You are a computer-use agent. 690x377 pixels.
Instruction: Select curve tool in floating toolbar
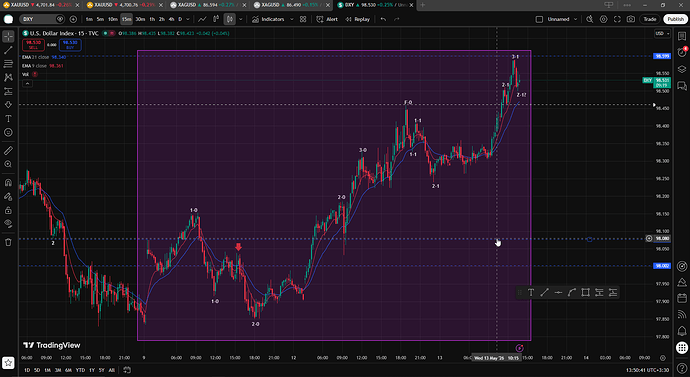pos(572,293)
